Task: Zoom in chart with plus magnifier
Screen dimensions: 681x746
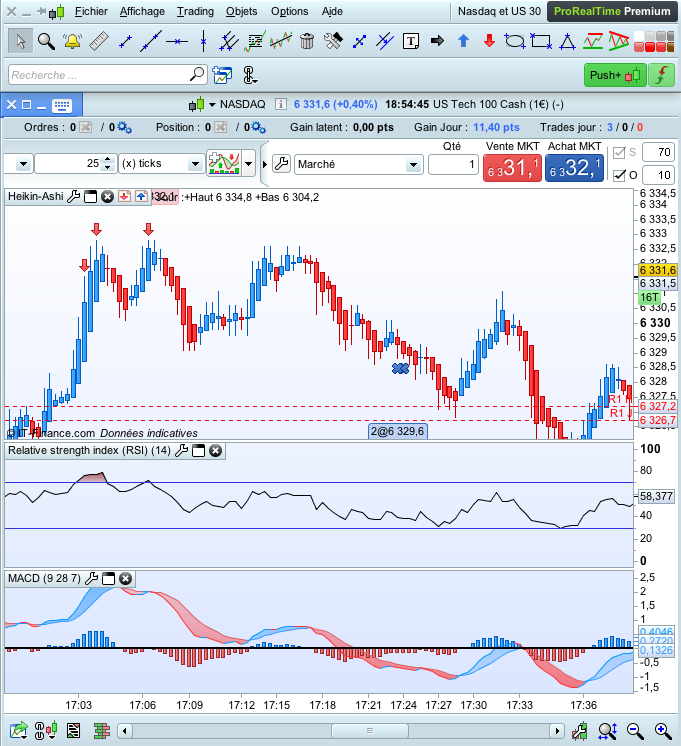Action: (663, 731)
